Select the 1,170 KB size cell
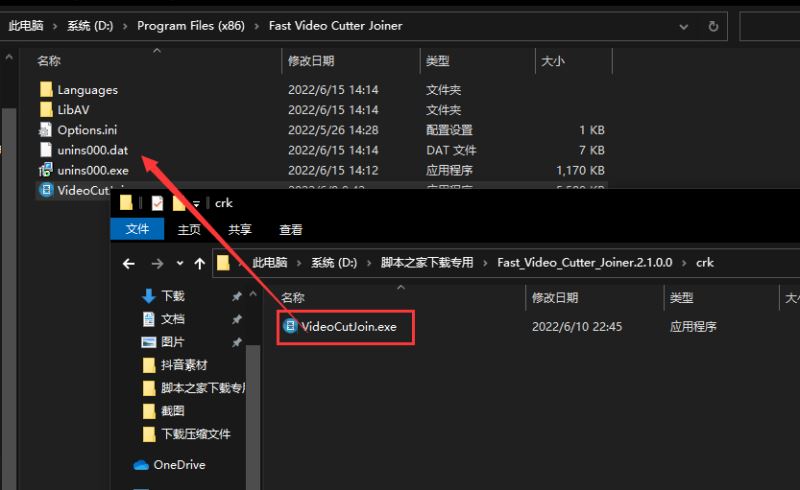This screenshot has width=800, height=490. coord(580,170)
